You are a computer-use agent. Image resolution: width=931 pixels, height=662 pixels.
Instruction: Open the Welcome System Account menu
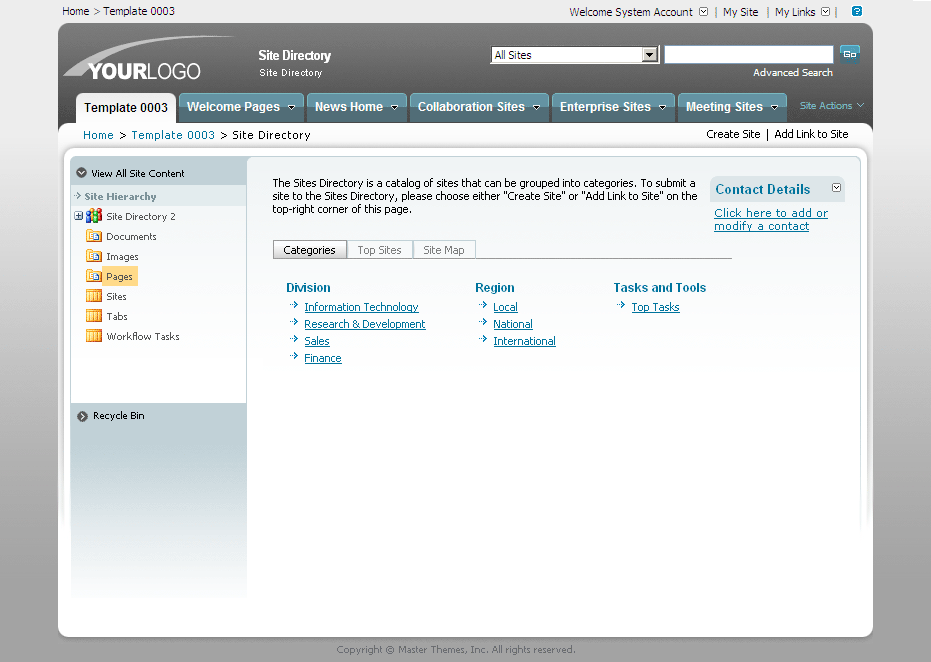pos(638,12)
